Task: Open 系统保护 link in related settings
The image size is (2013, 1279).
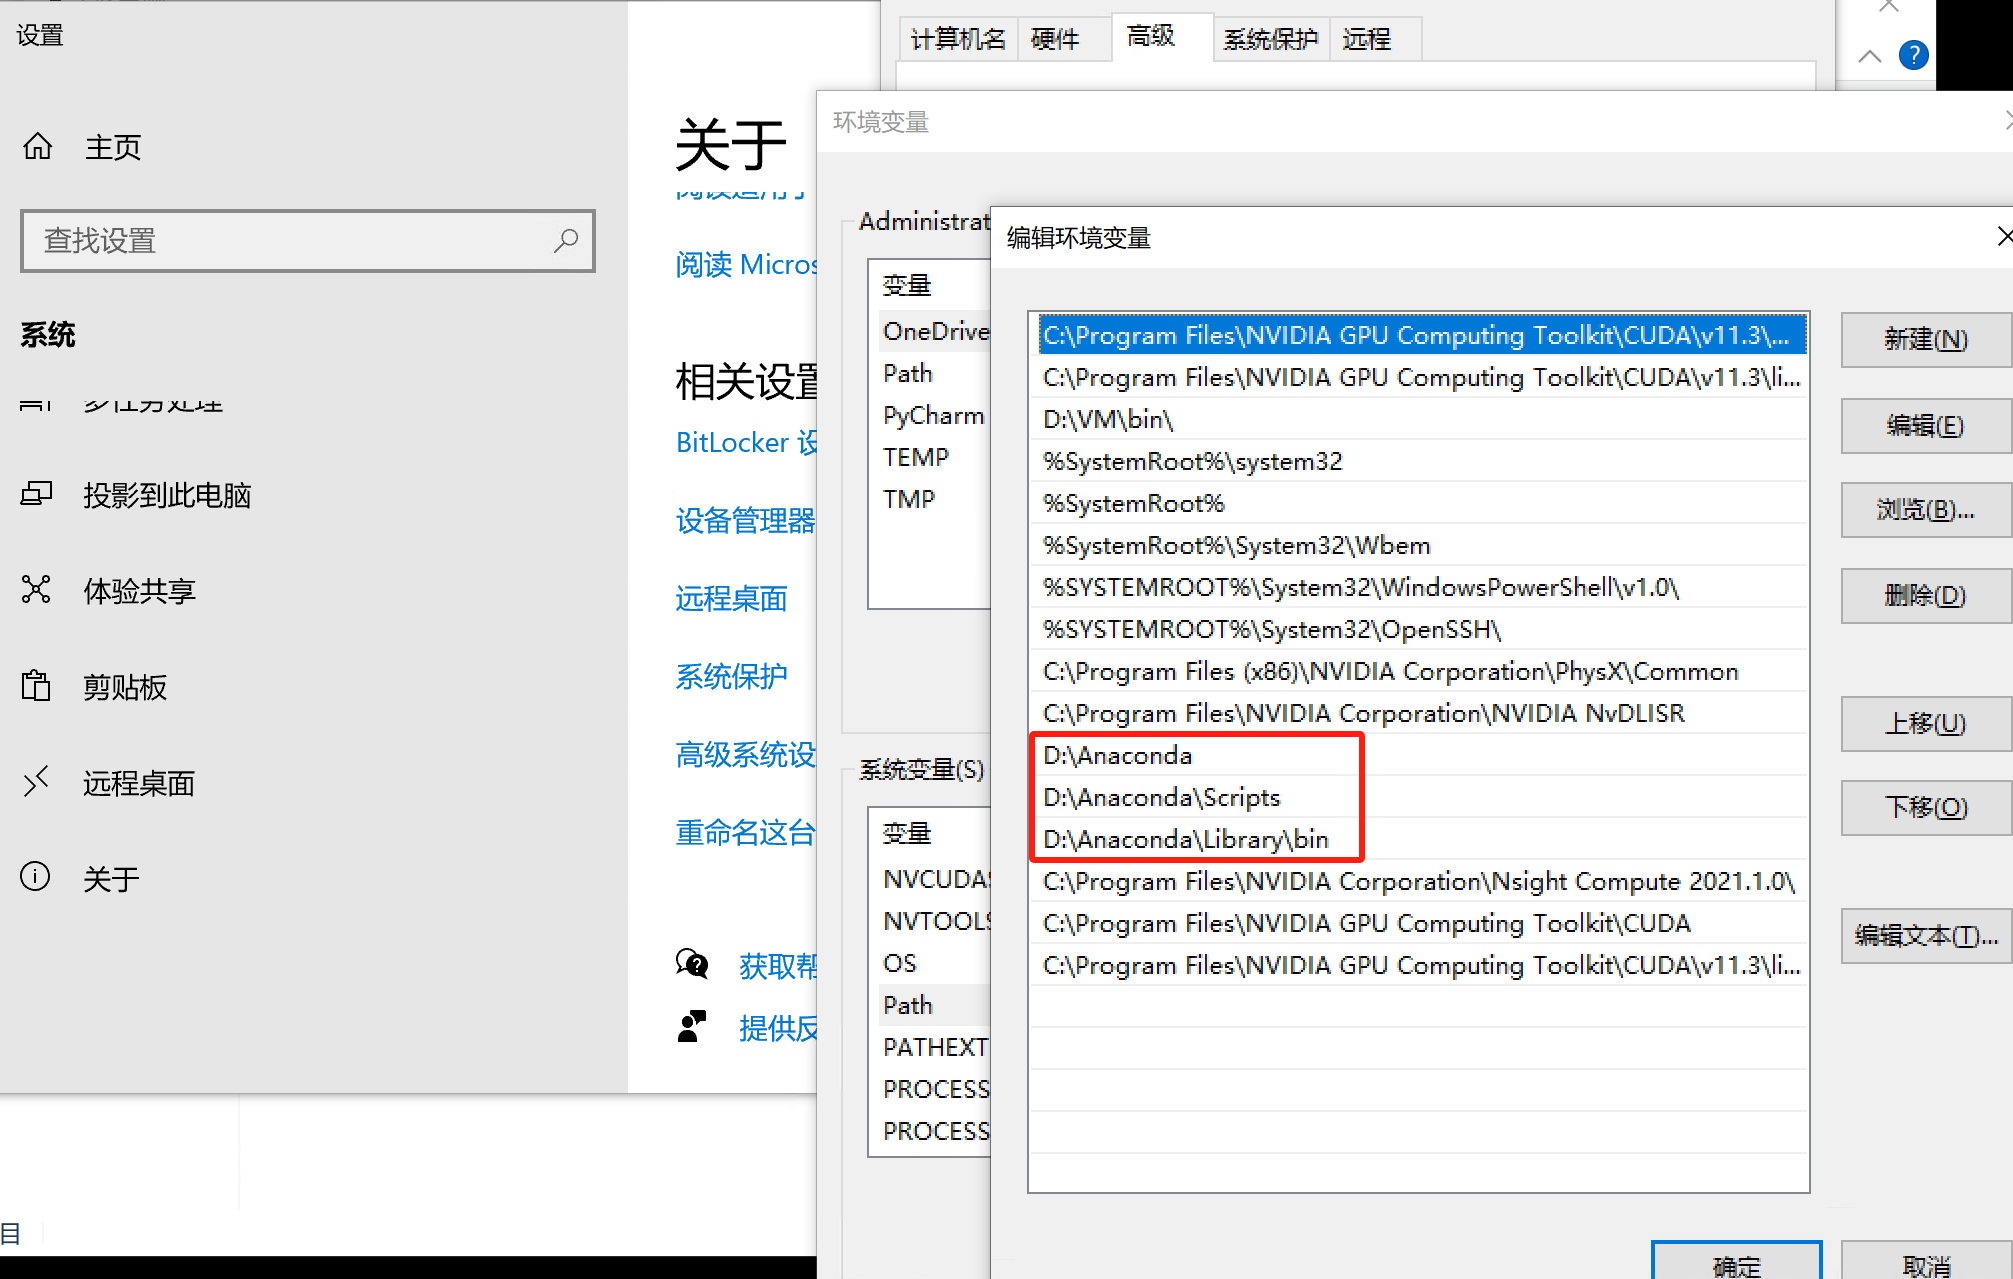Action: coord(731,676)
